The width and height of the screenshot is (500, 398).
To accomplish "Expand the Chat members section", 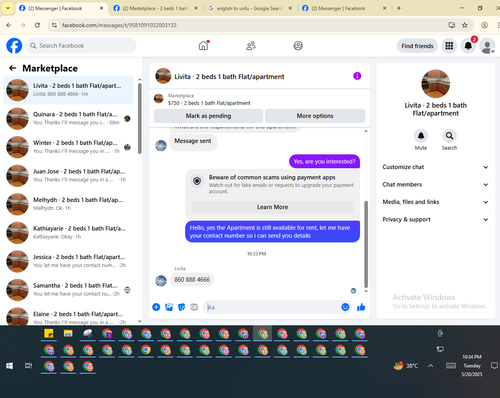I will 435,184.
